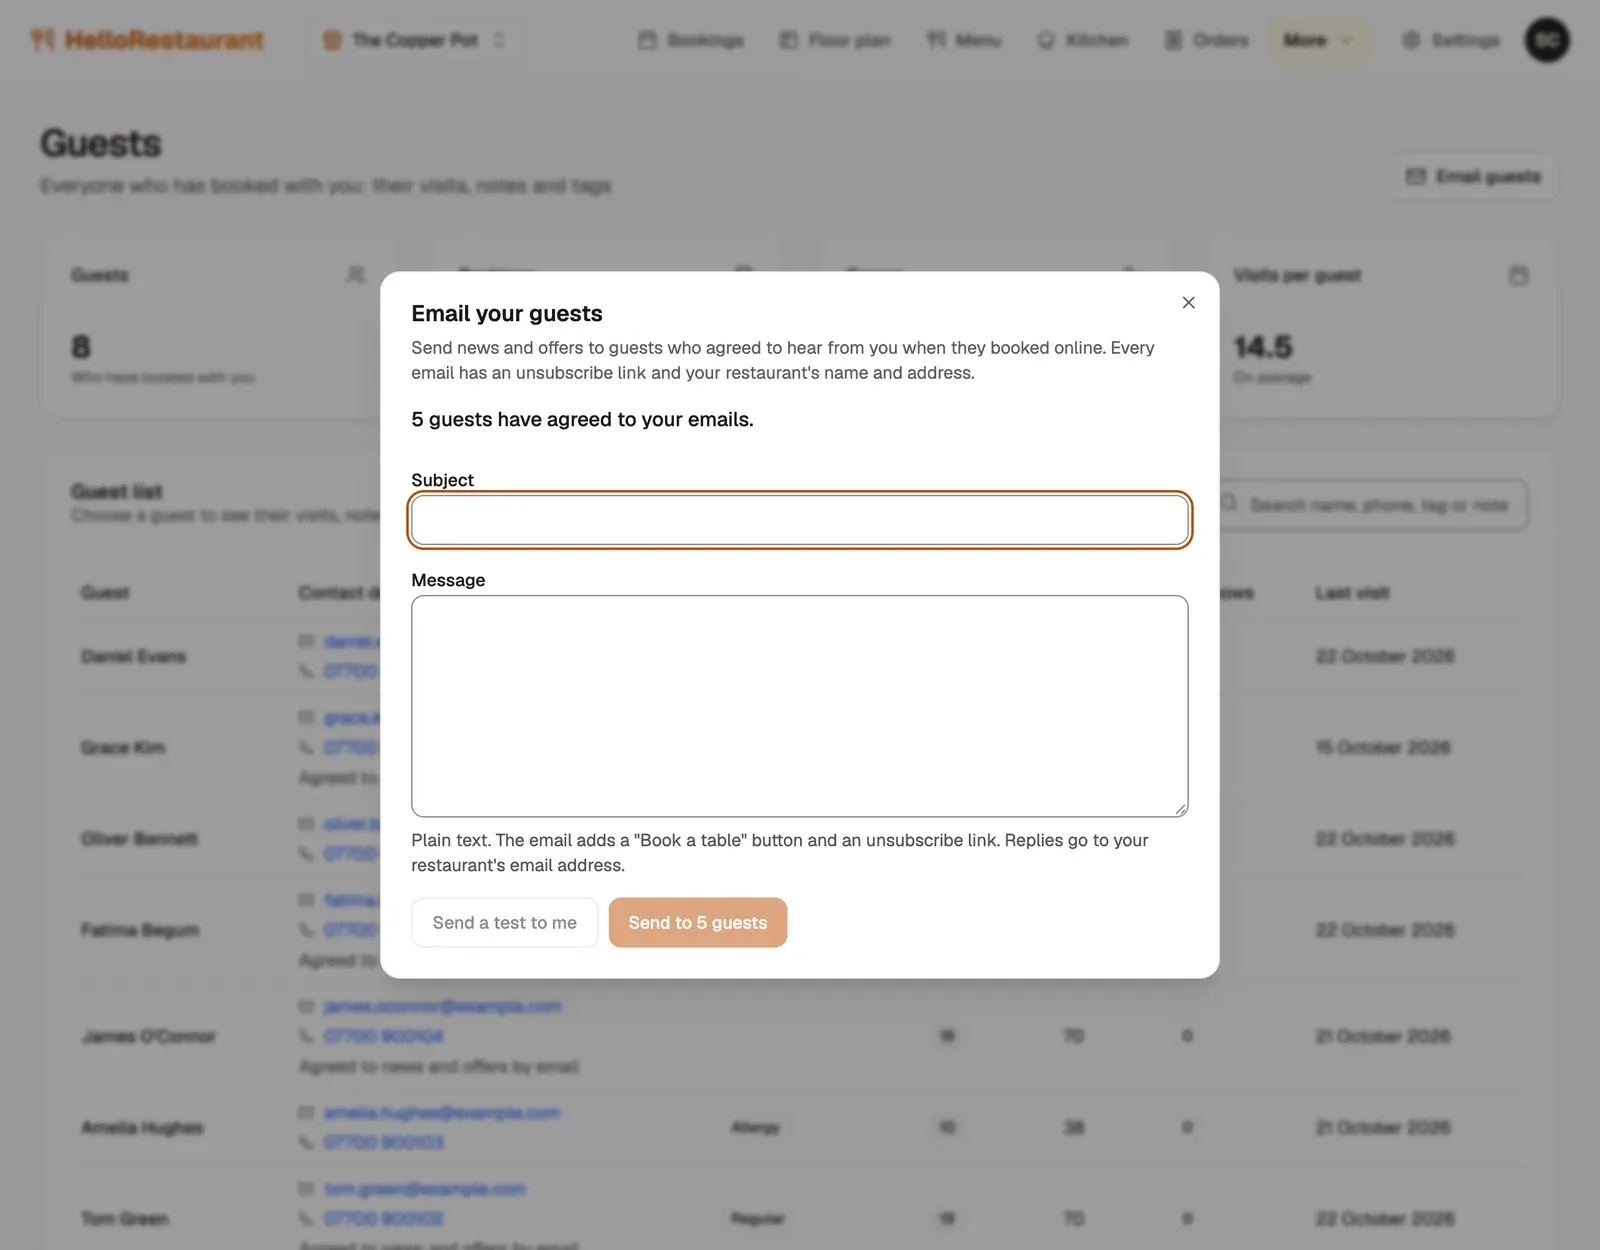Click the calendar icon on Visits per guest card
1600x1250 pixels.
(x=1518, y=275)
